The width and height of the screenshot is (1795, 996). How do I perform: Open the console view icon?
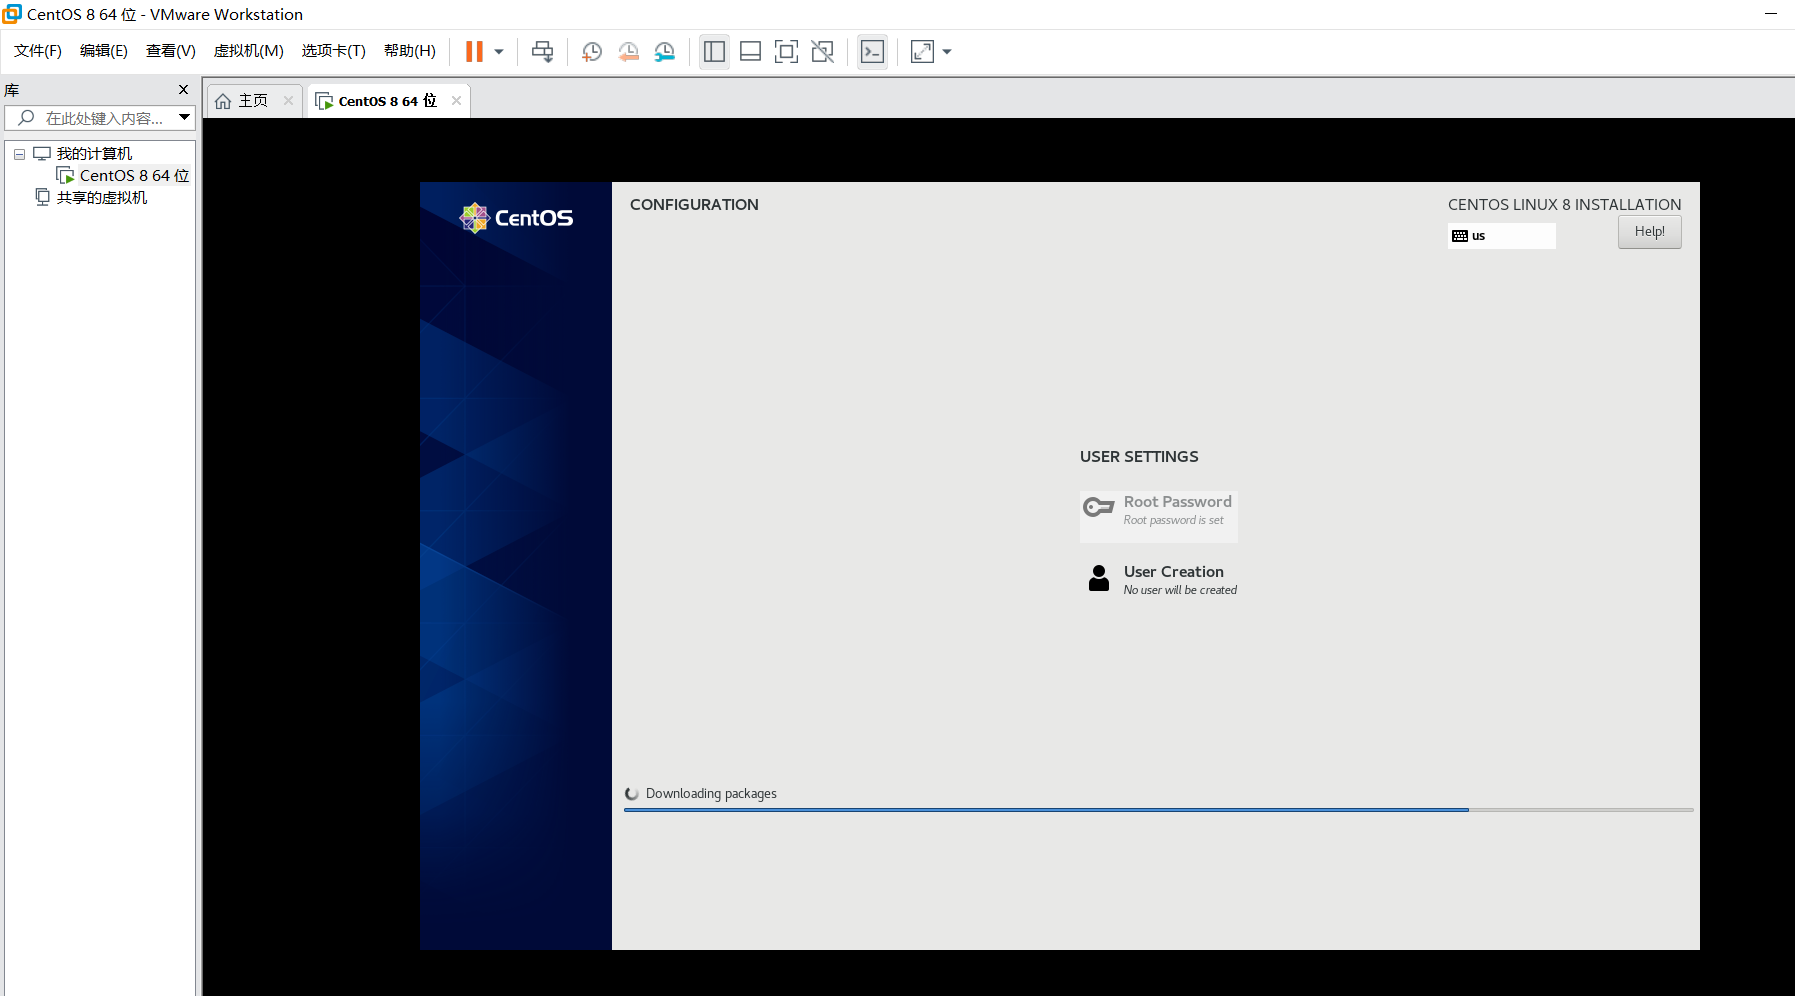click(x=872, y=52)
